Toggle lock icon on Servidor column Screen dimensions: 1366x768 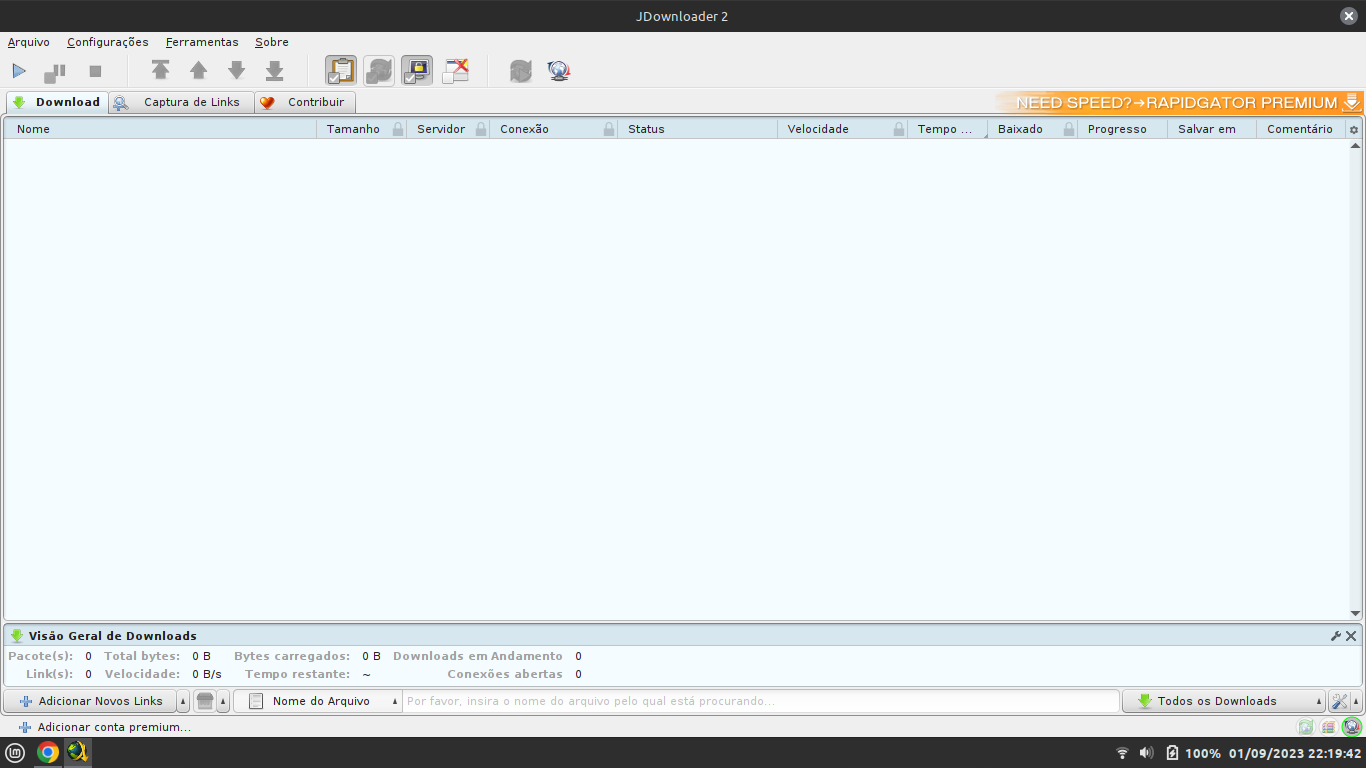point(481,129)
